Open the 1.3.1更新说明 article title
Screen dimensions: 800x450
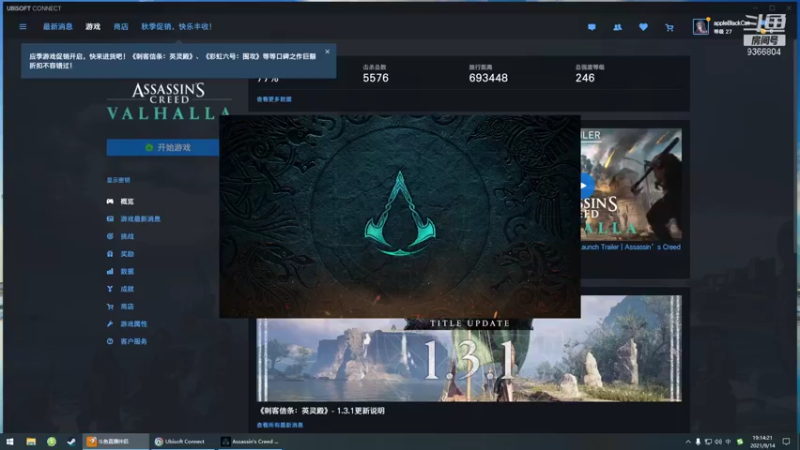coord(322,411)
